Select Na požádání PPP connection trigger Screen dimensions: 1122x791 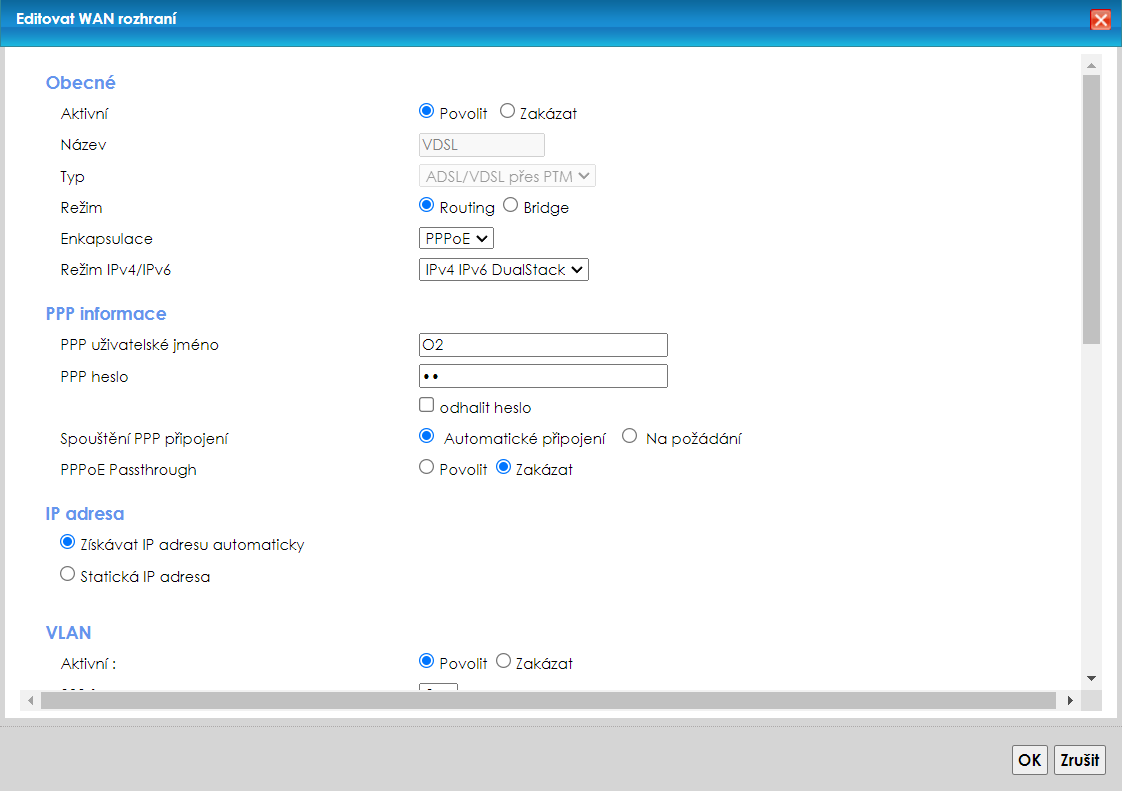629,437
